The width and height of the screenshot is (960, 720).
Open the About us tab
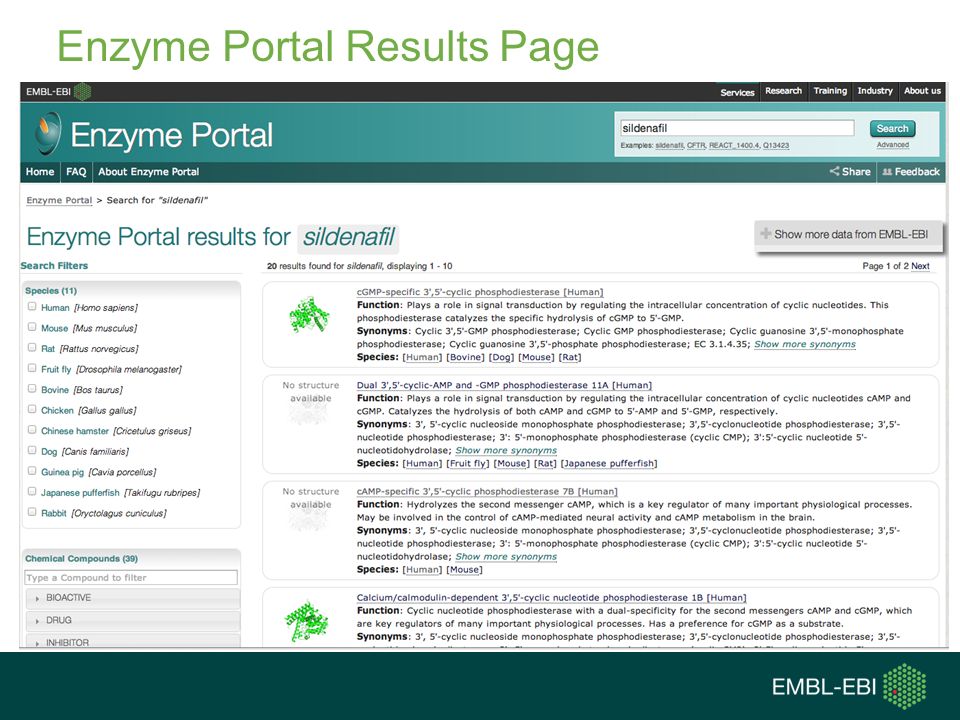(x=922, y=91)
